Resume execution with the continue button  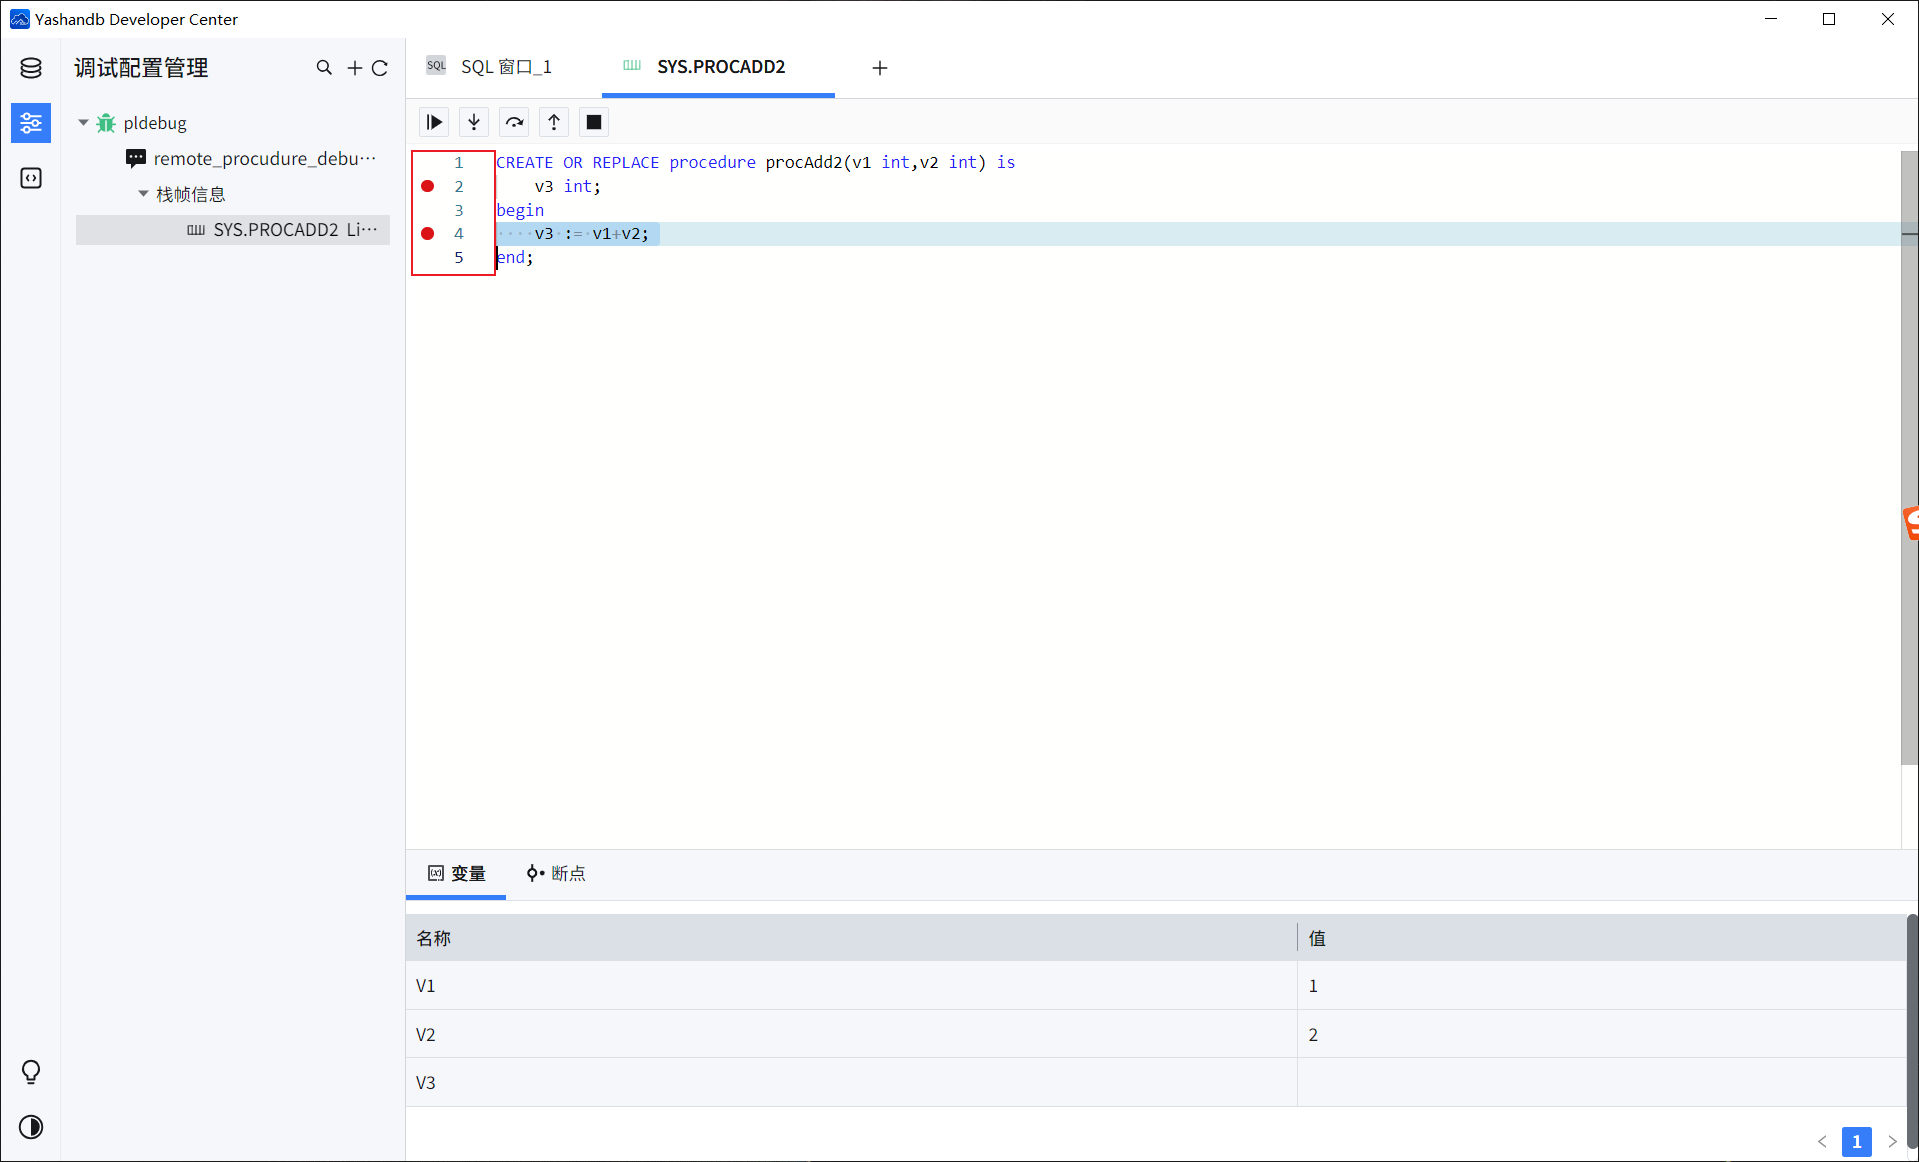pyautogui.click(x=434, y=122)
